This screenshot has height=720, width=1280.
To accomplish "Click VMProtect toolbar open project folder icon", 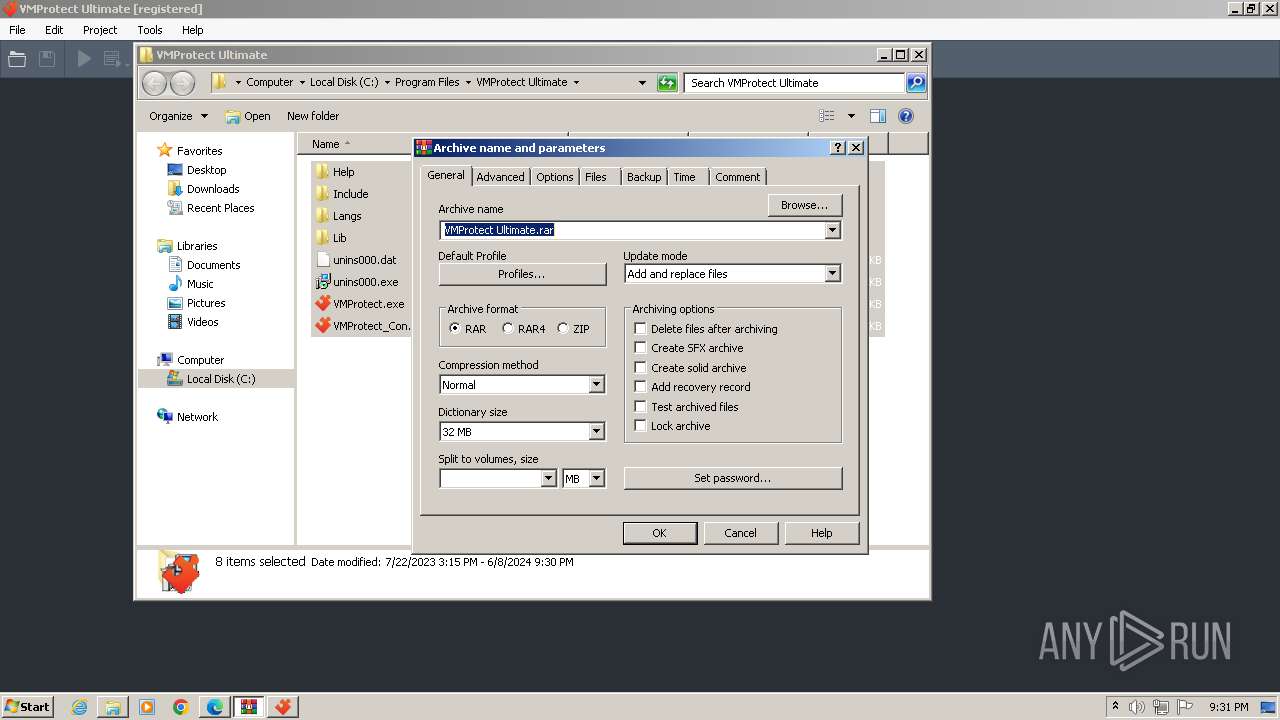I will pos(17,59).
